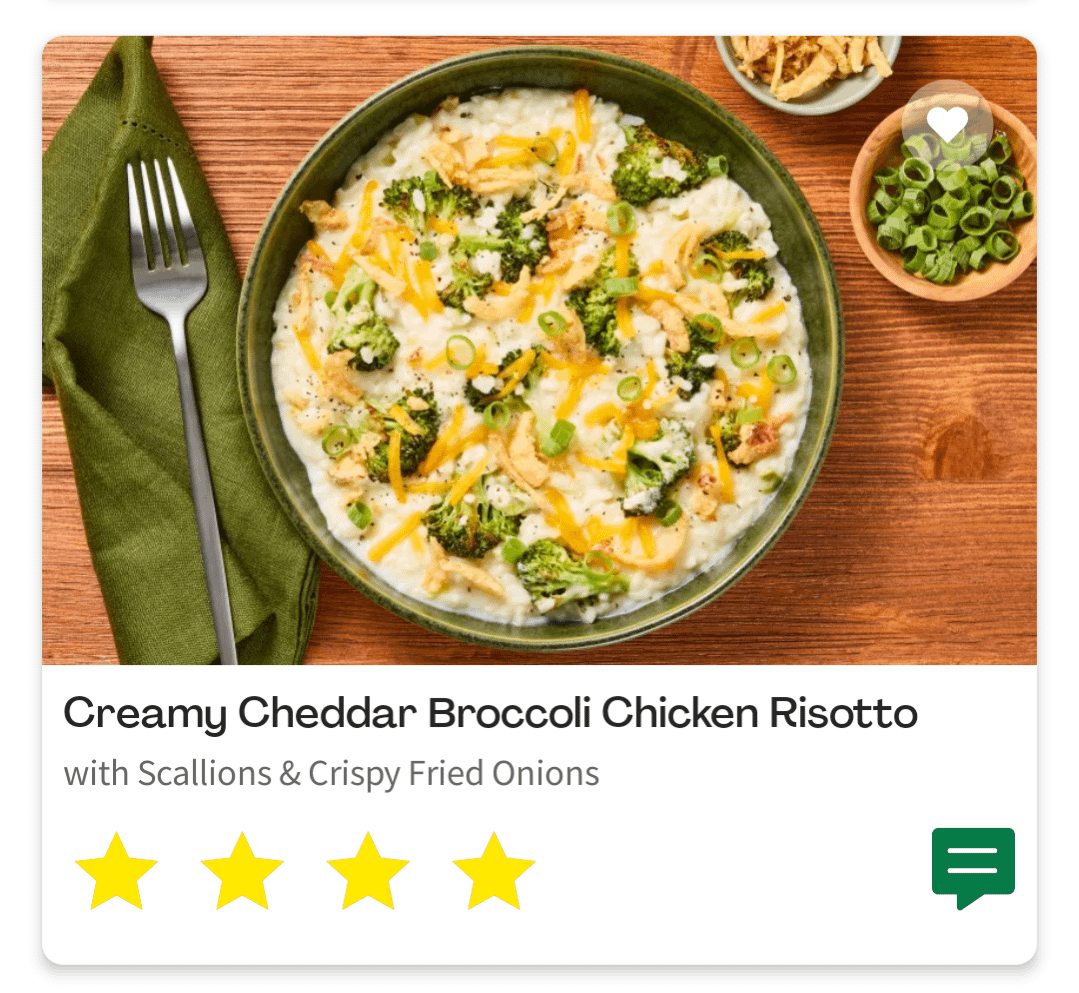The height and width of the screenshot is (993, 1079).
Task: Click the 'with Scallions & Crispy Fried Onions' subtitle
Action: pyautogui.click(x=332, y=773)
